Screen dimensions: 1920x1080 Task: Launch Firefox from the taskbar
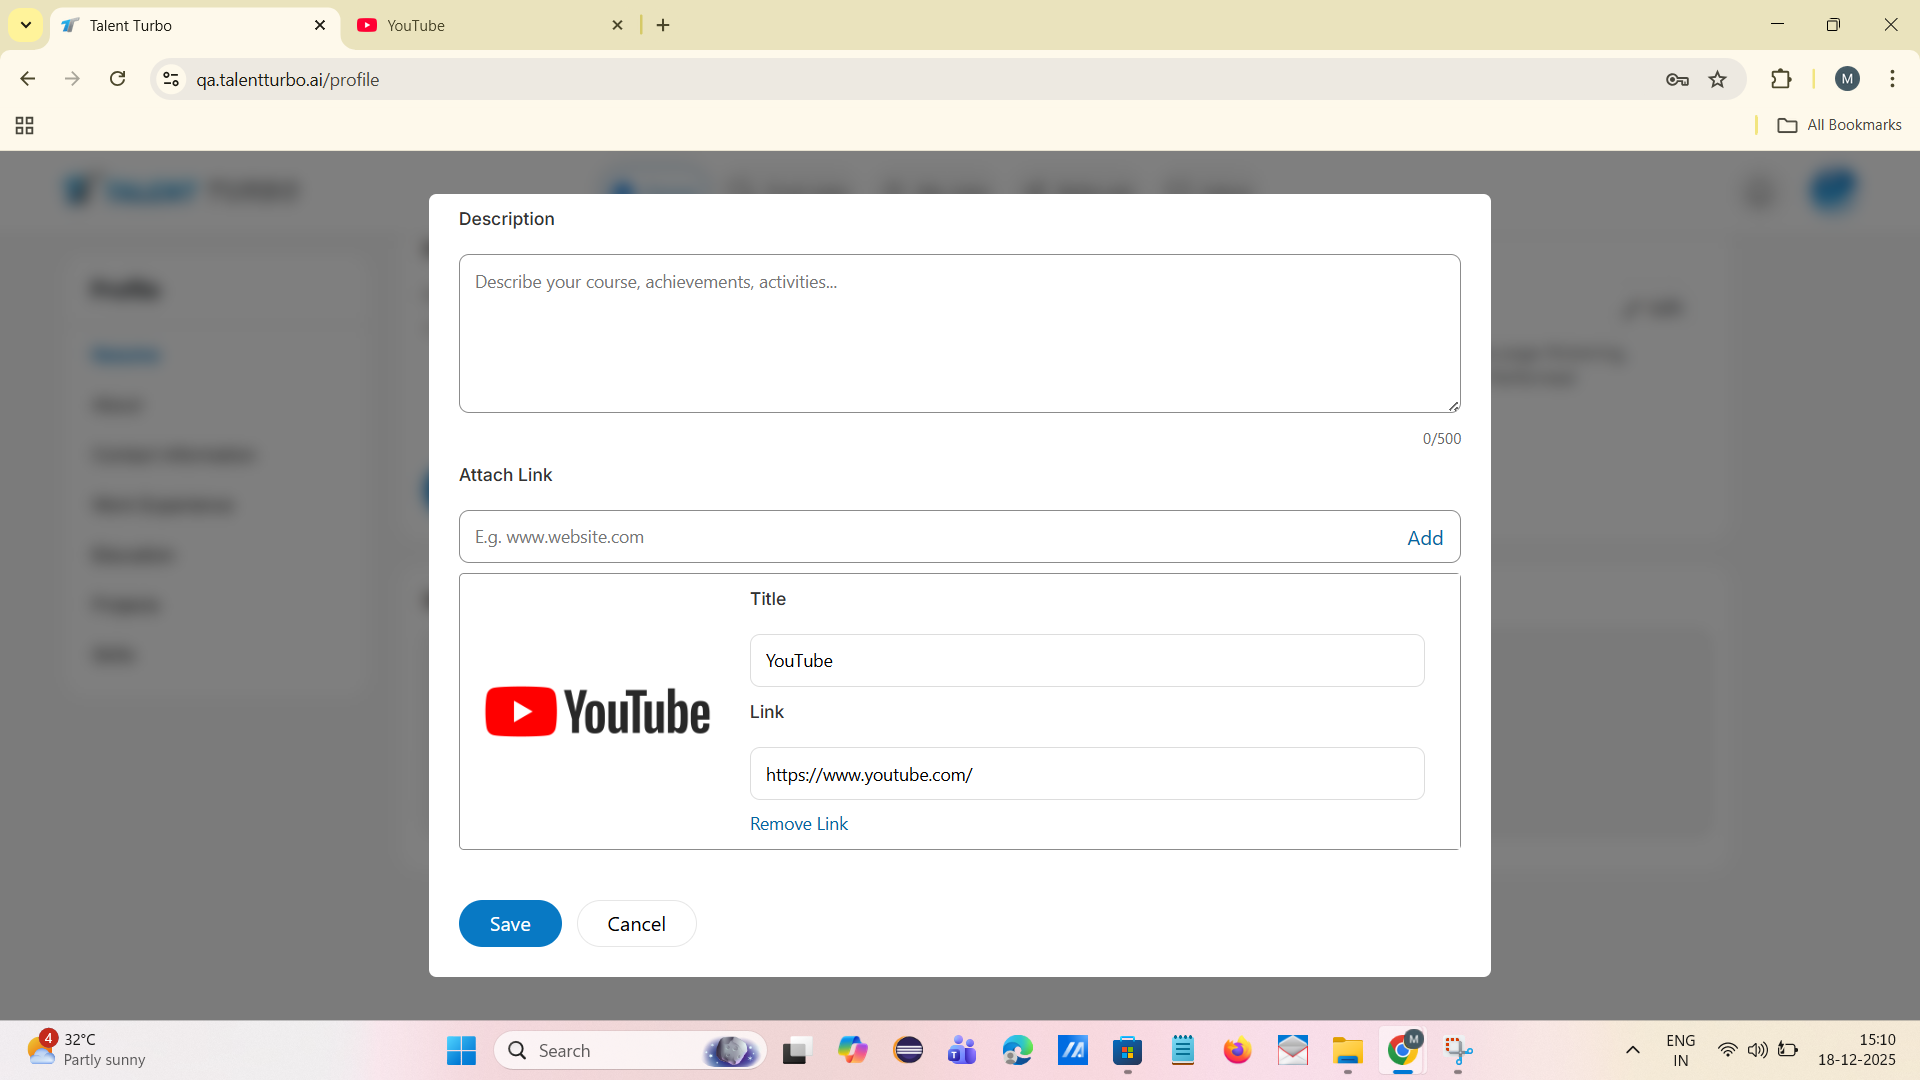(1237, 1050)
